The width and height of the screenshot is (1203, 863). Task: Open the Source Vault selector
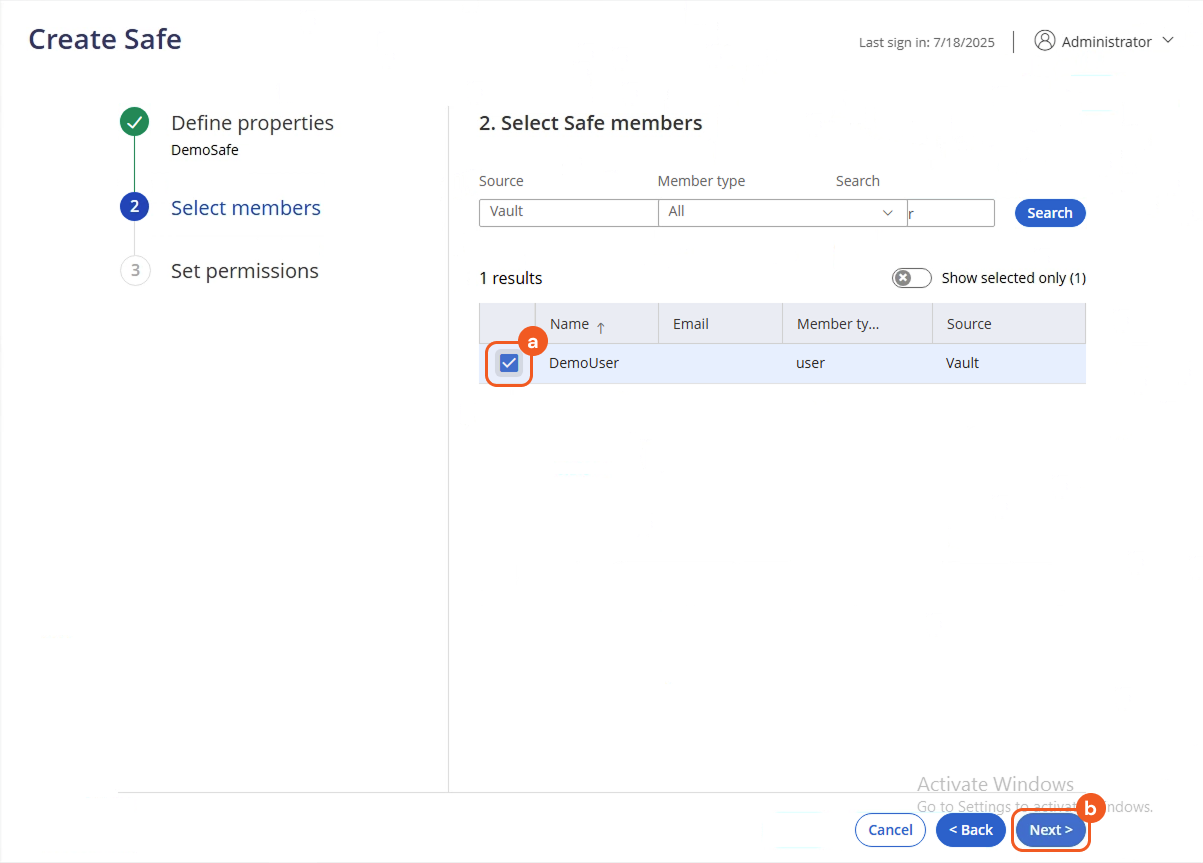point(567,212)
